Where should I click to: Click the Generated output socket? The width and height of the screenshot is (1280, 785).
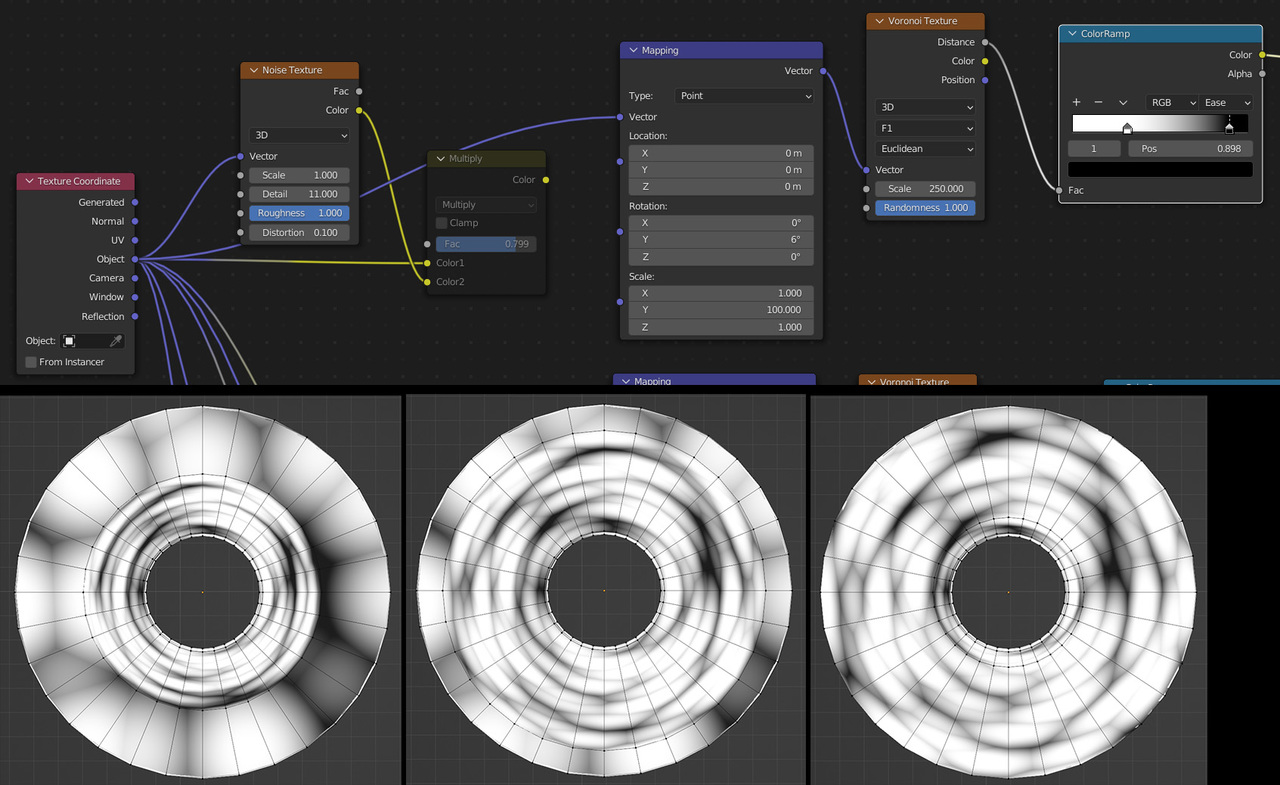(134, 202)
